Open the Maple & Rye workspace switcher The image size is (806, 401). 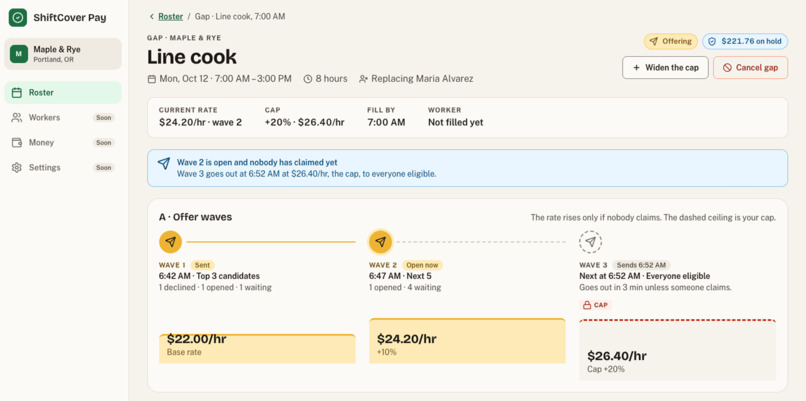click(x=63, y=53)
